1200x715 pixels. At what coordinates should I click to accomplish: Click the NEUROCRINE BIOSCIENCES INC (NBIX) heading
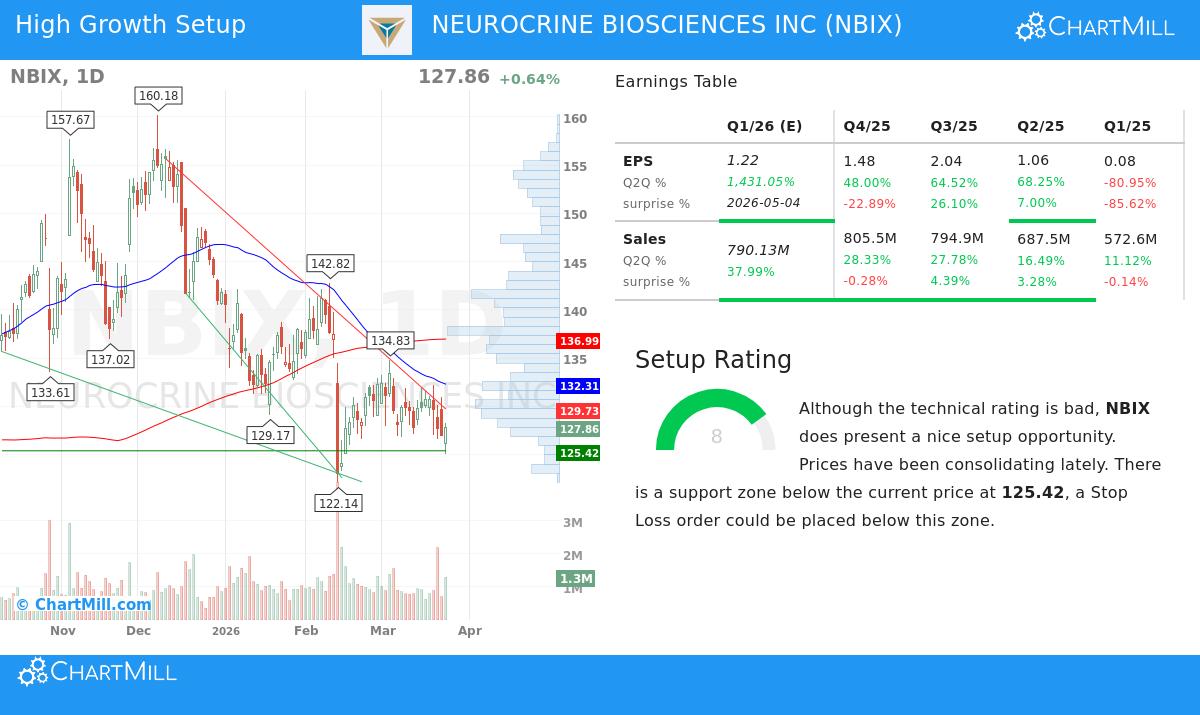tap(667, 25)
